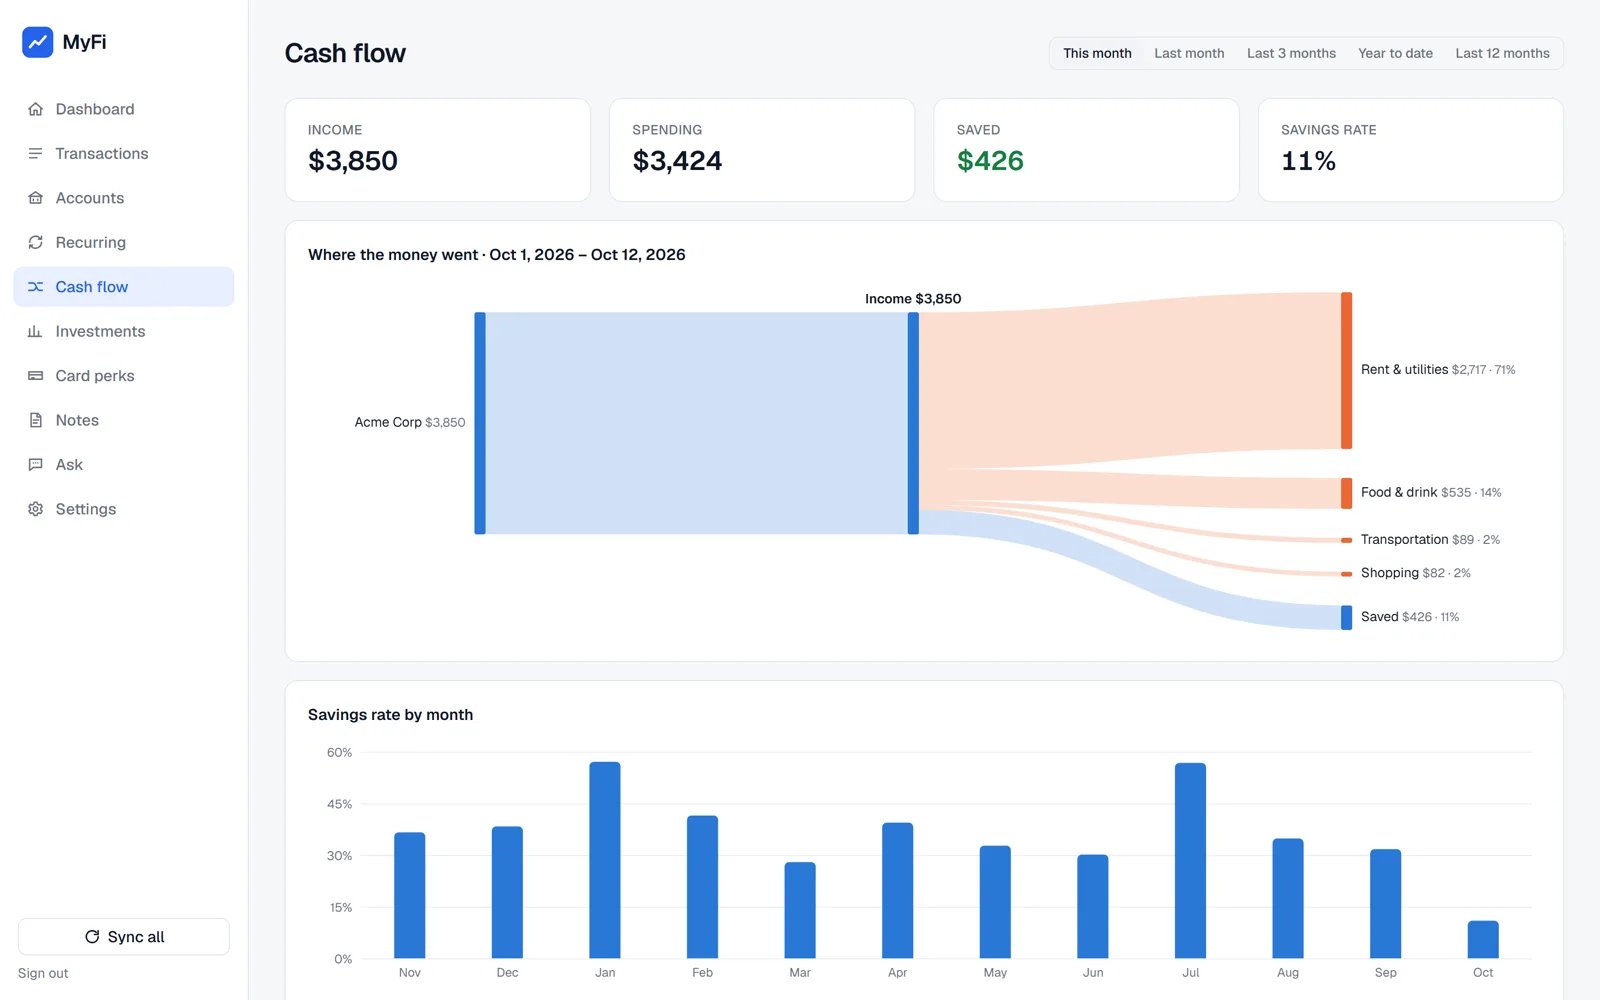1600x1000 pixels.
Task: Go to Transactions in the sidebar
Action: coord(124,153)
